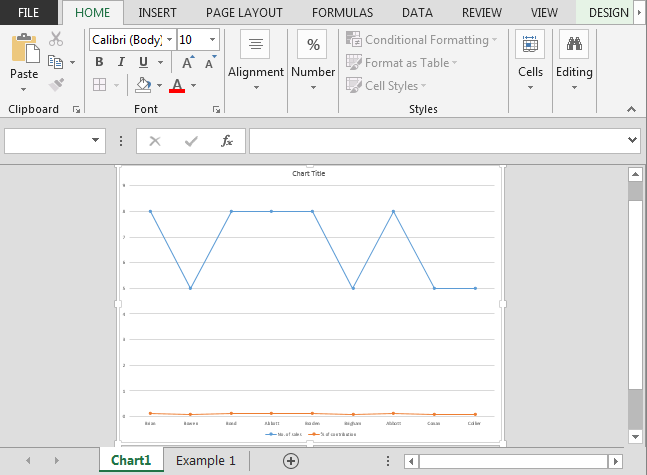Click the Insert Function fx icon
Screen dimensions: 647x475
(x=227, y=141)
